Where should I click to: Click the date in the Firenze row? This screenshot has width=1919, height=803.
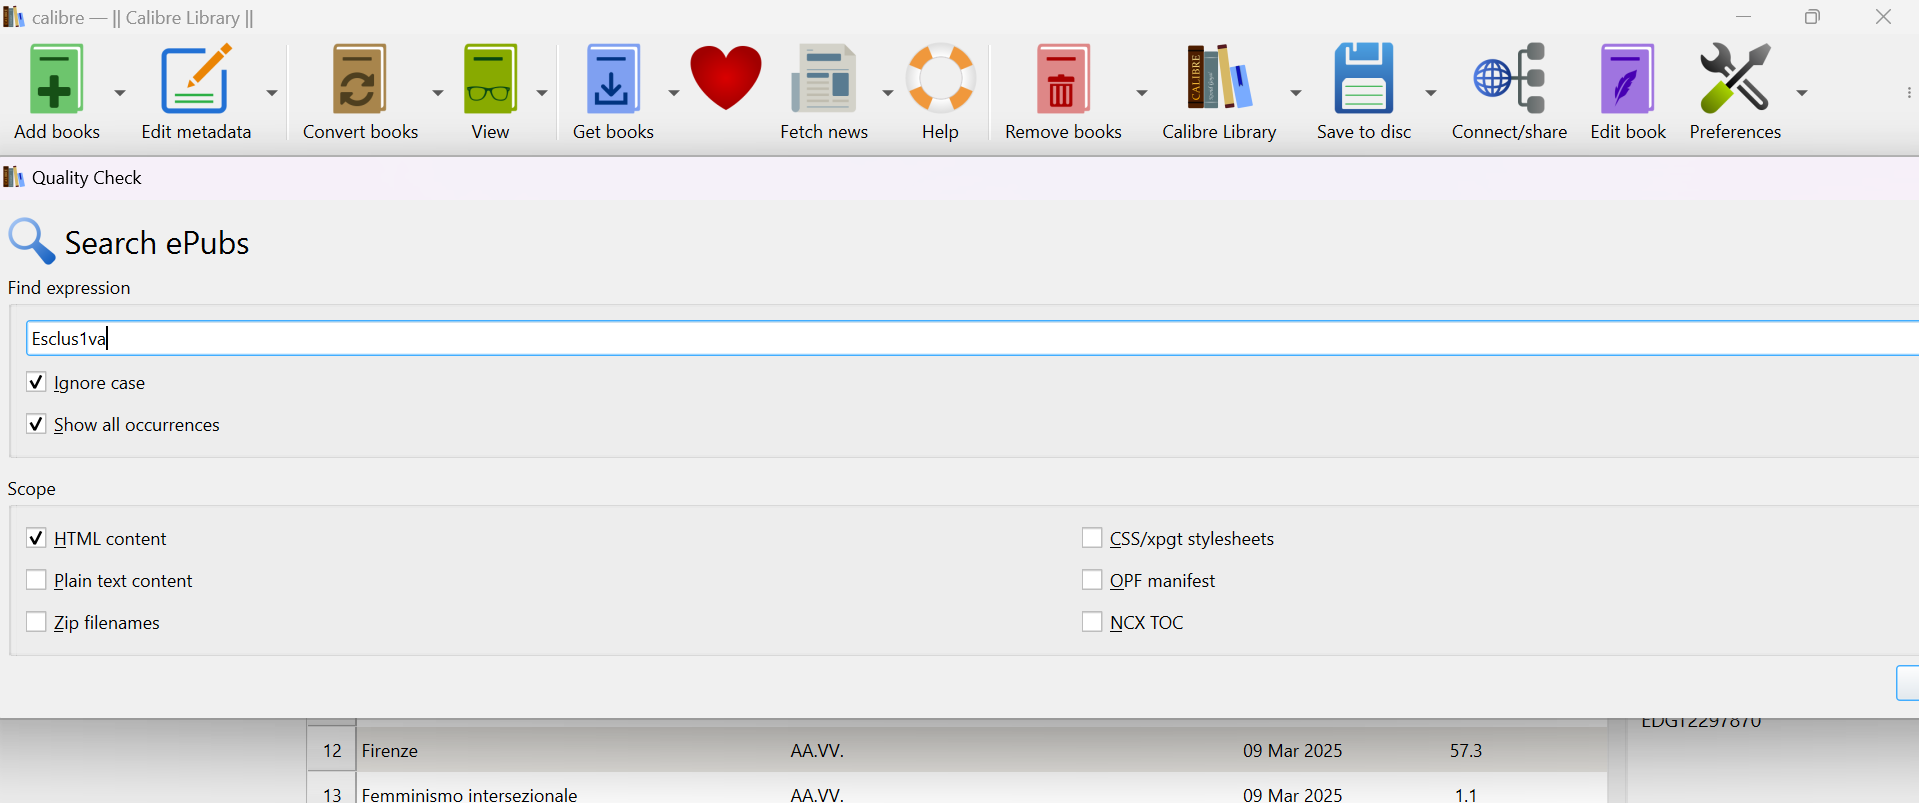(x=1292, y=750)
